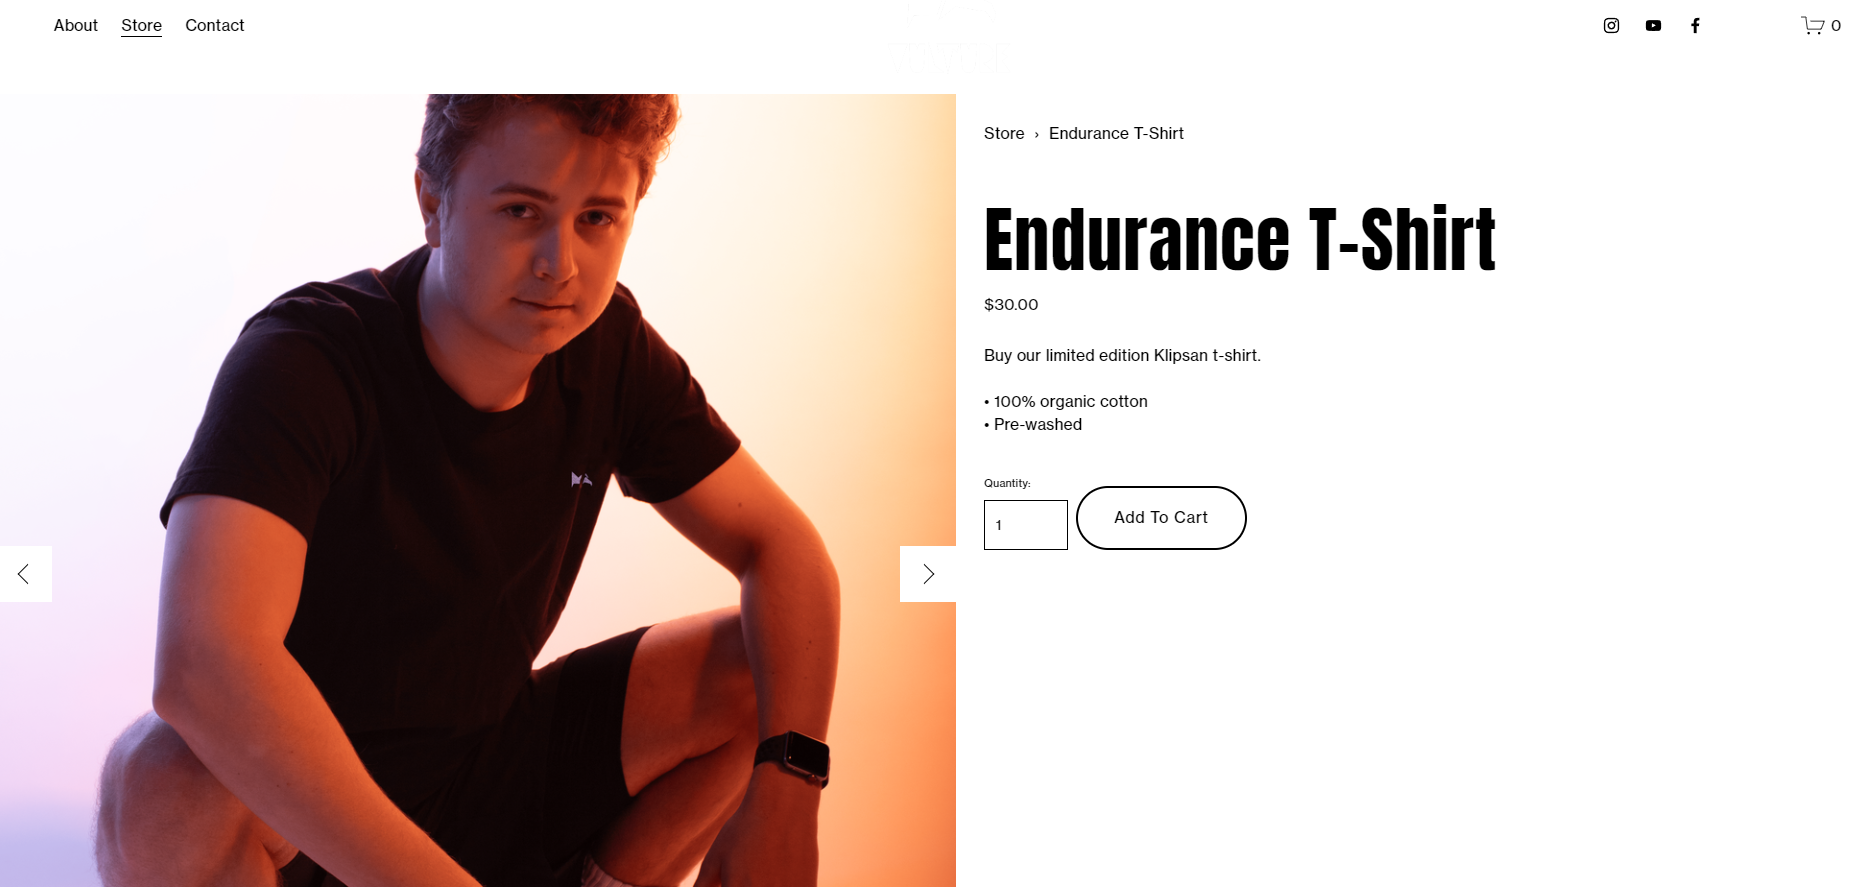
Task: Click the main product photo
Action: tap(478, 490)
